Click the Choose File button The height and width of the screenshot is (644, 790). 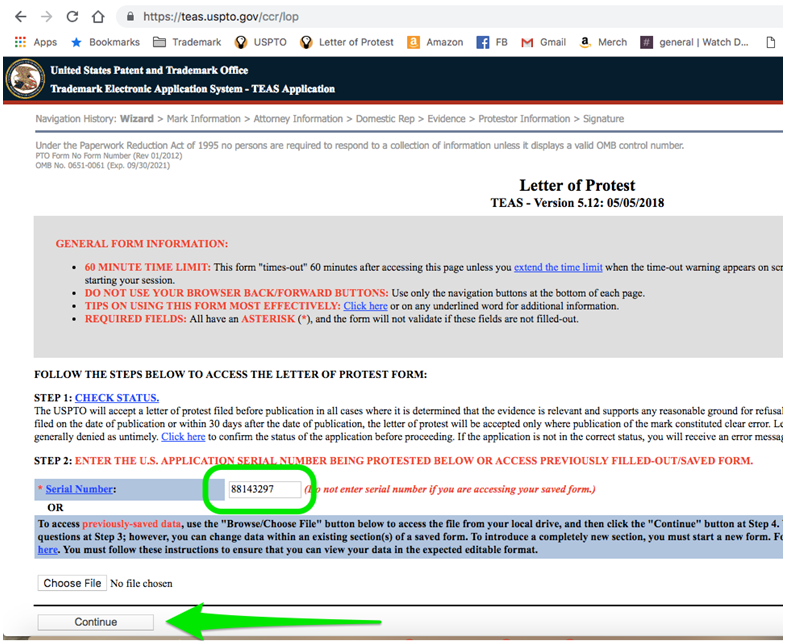click(72, 583)
